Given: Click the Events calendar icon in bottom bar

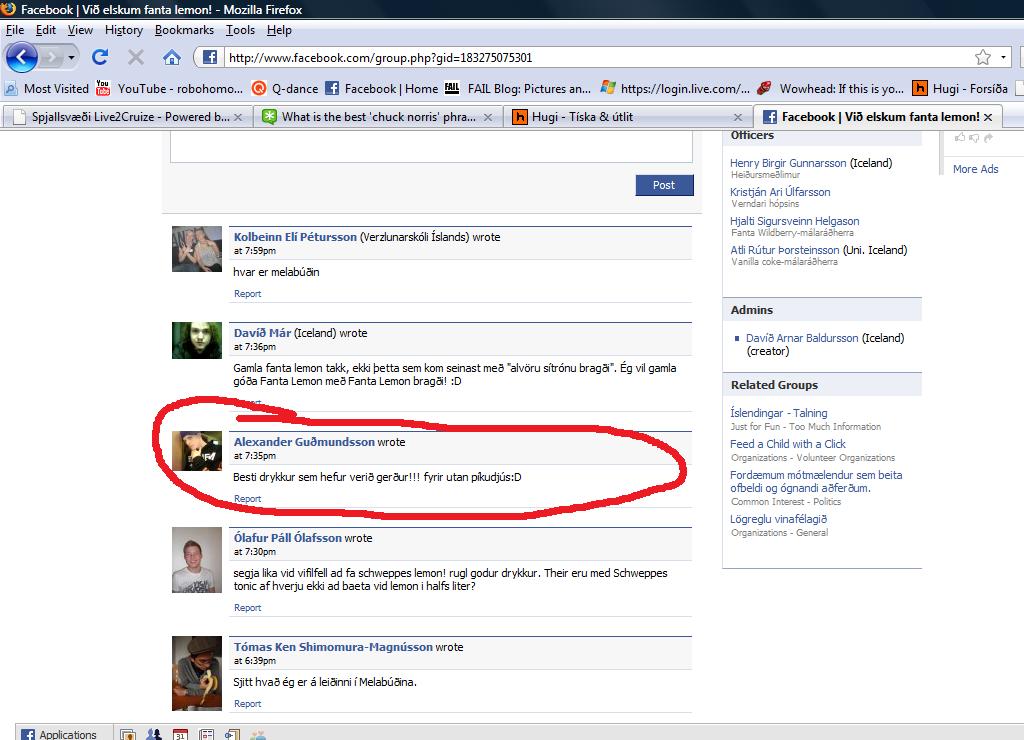Looking at the screenshot, I should click(x=180, y=735).
